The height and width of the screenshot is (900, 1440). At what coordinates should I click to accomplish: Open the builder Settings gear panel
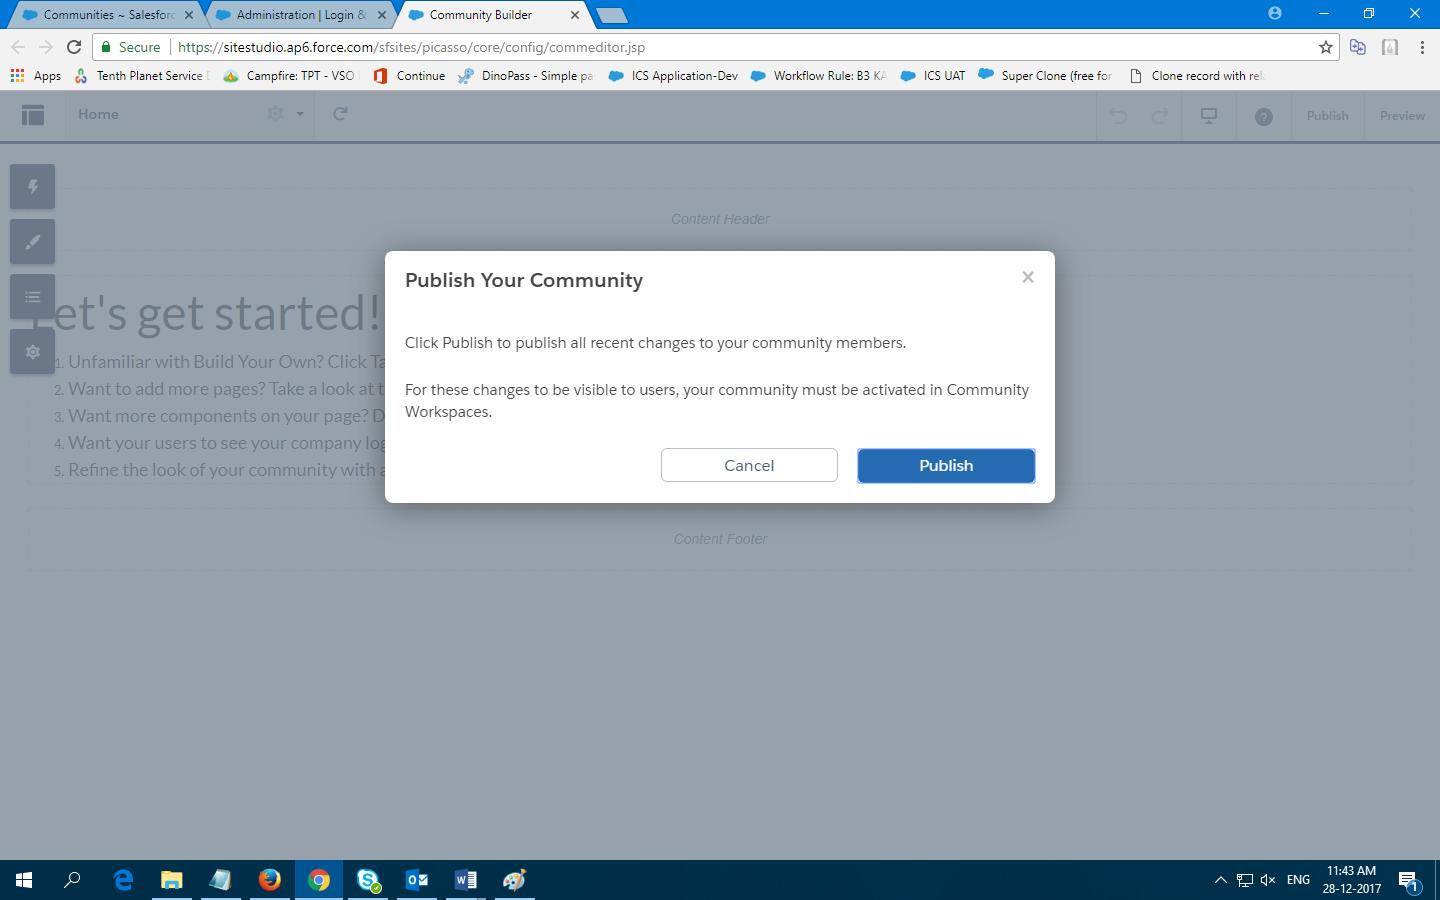tap(32, 352)
